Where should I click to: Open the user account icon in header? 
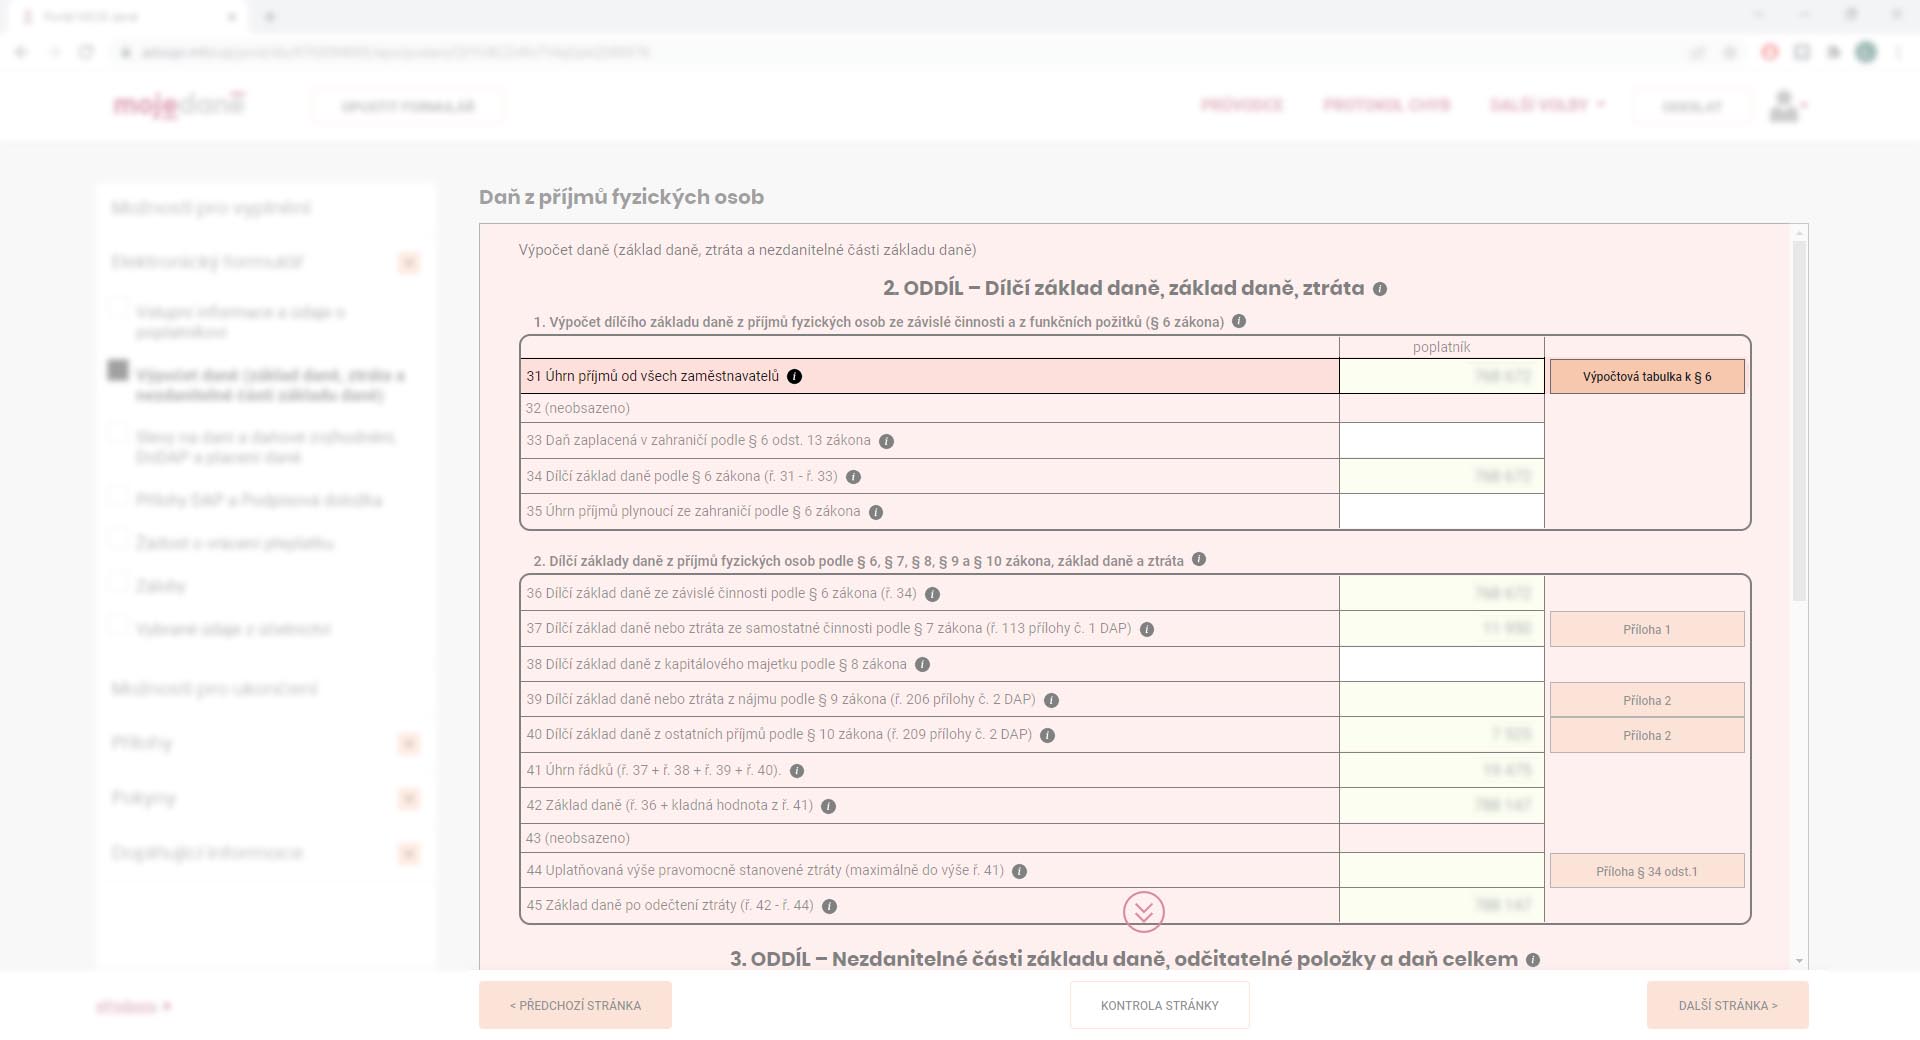point(1784,106)
